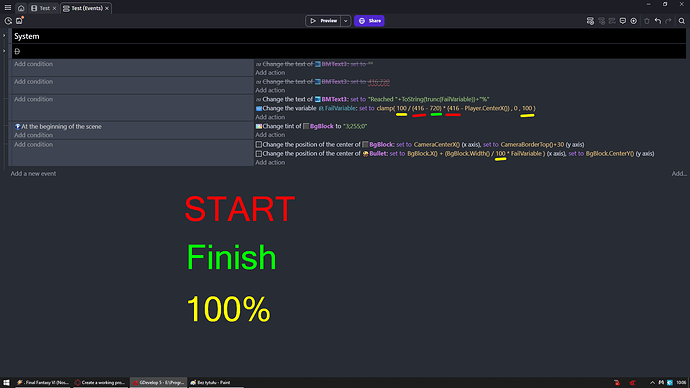Click the third event-sheet toolbar icon
This screenshot has height=388, width=690.
click(612, 21)
